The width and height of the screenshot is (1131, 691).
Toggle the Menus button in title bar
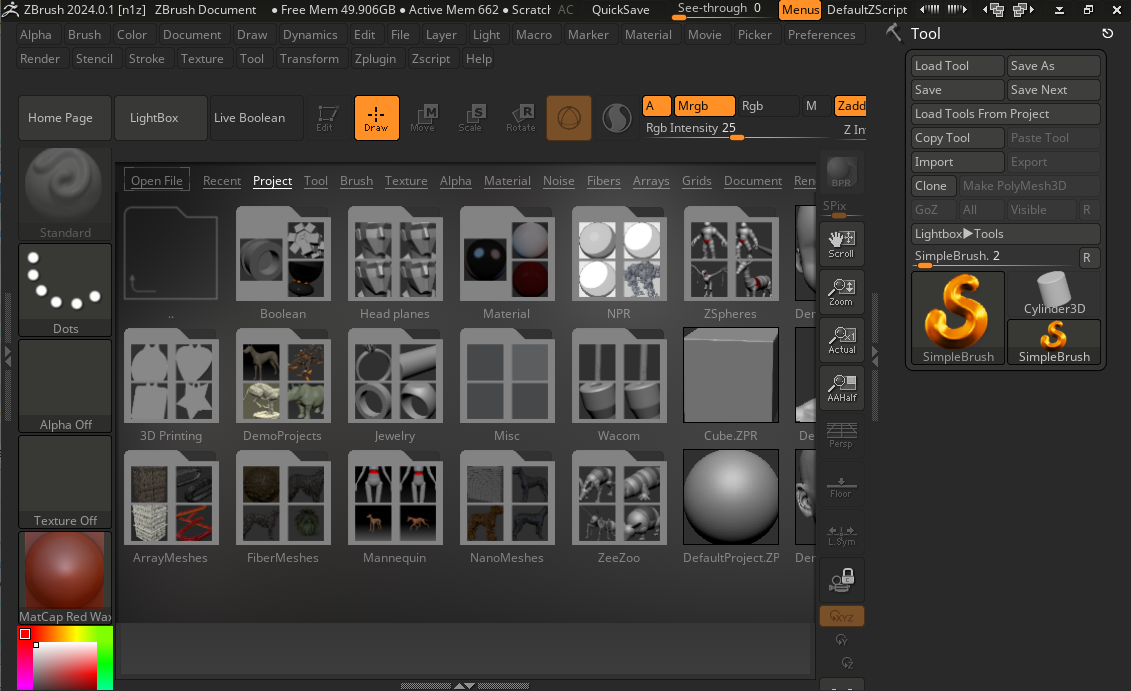tap(800, 9)
